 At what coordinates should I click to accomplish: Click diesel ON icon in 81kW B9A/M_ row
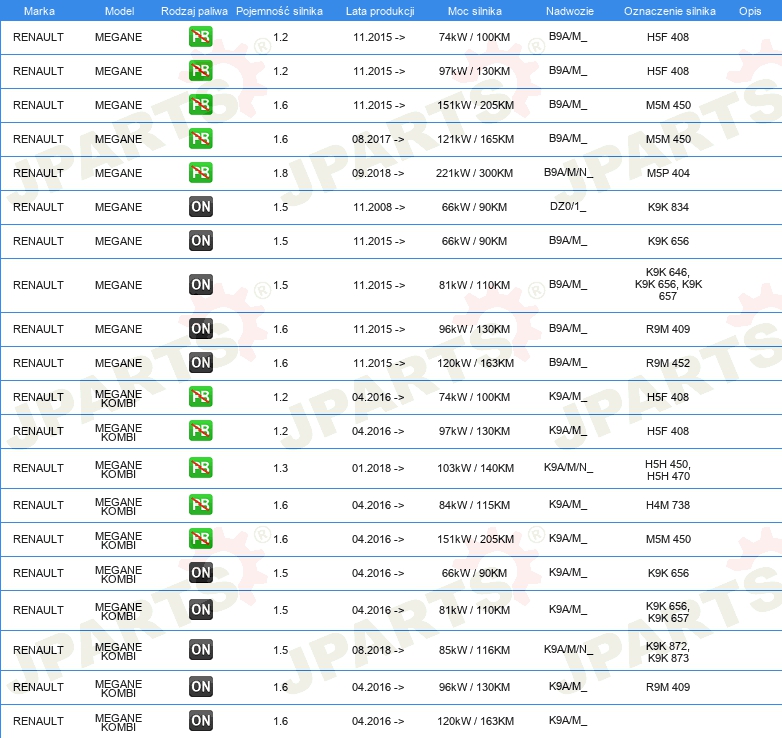200,285
